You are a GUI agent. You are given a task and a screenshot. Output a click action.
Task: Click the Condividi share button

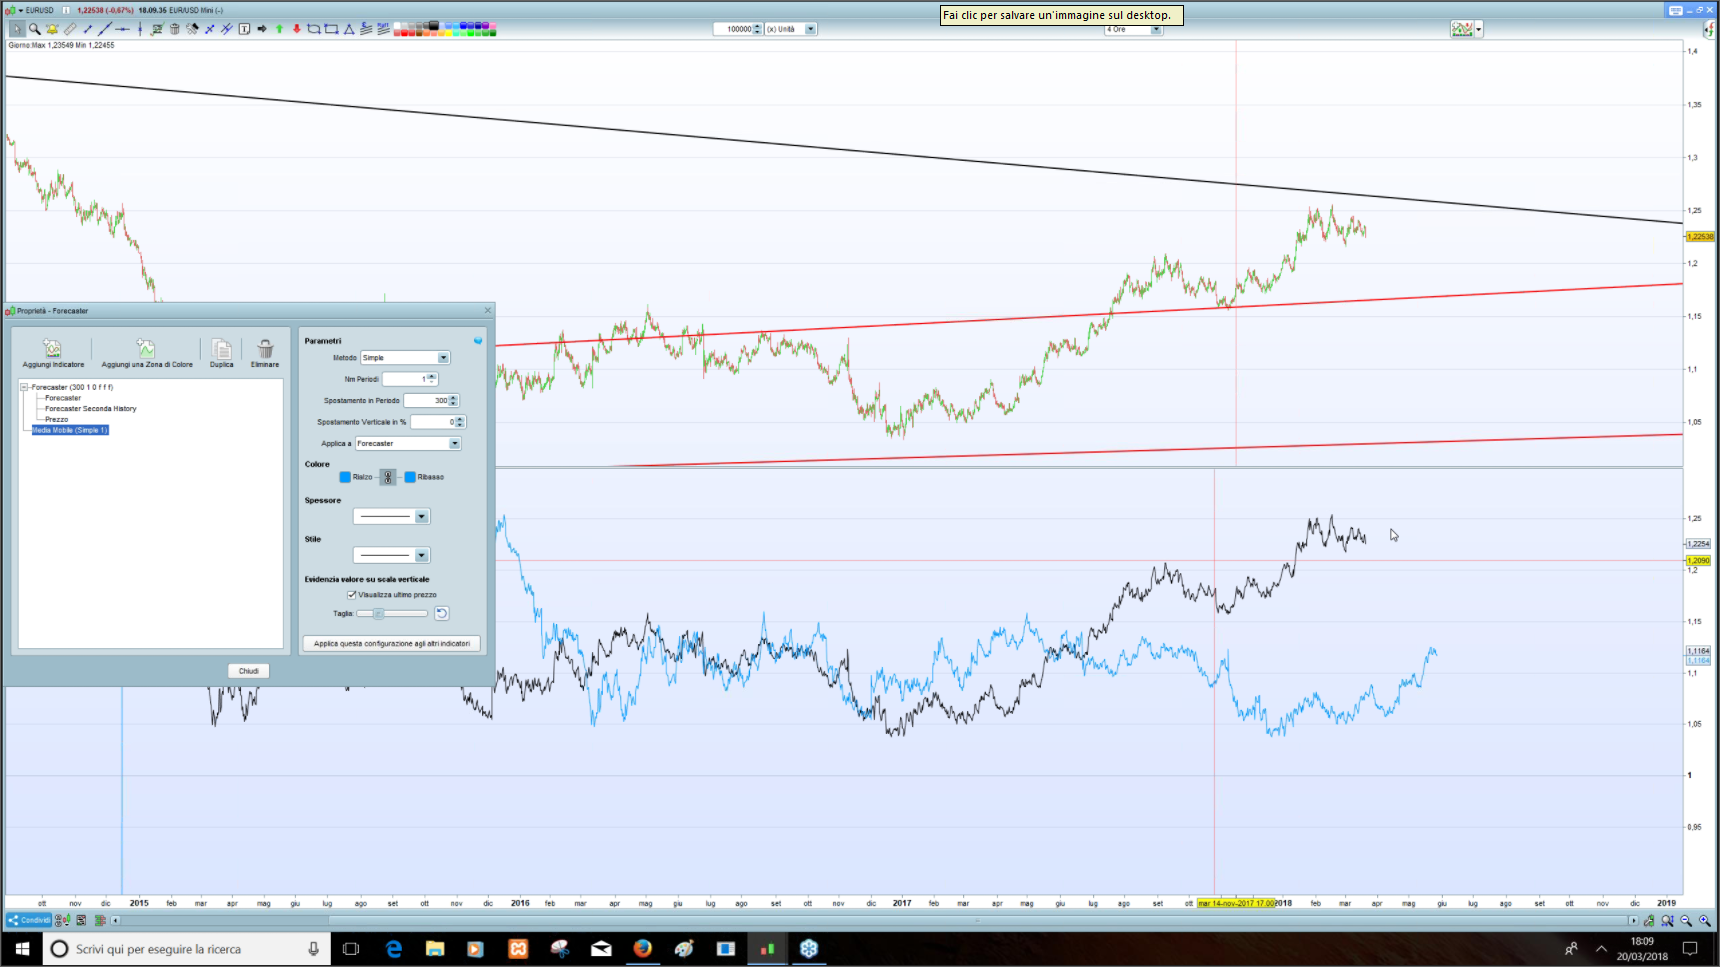(x=29, y=920)
